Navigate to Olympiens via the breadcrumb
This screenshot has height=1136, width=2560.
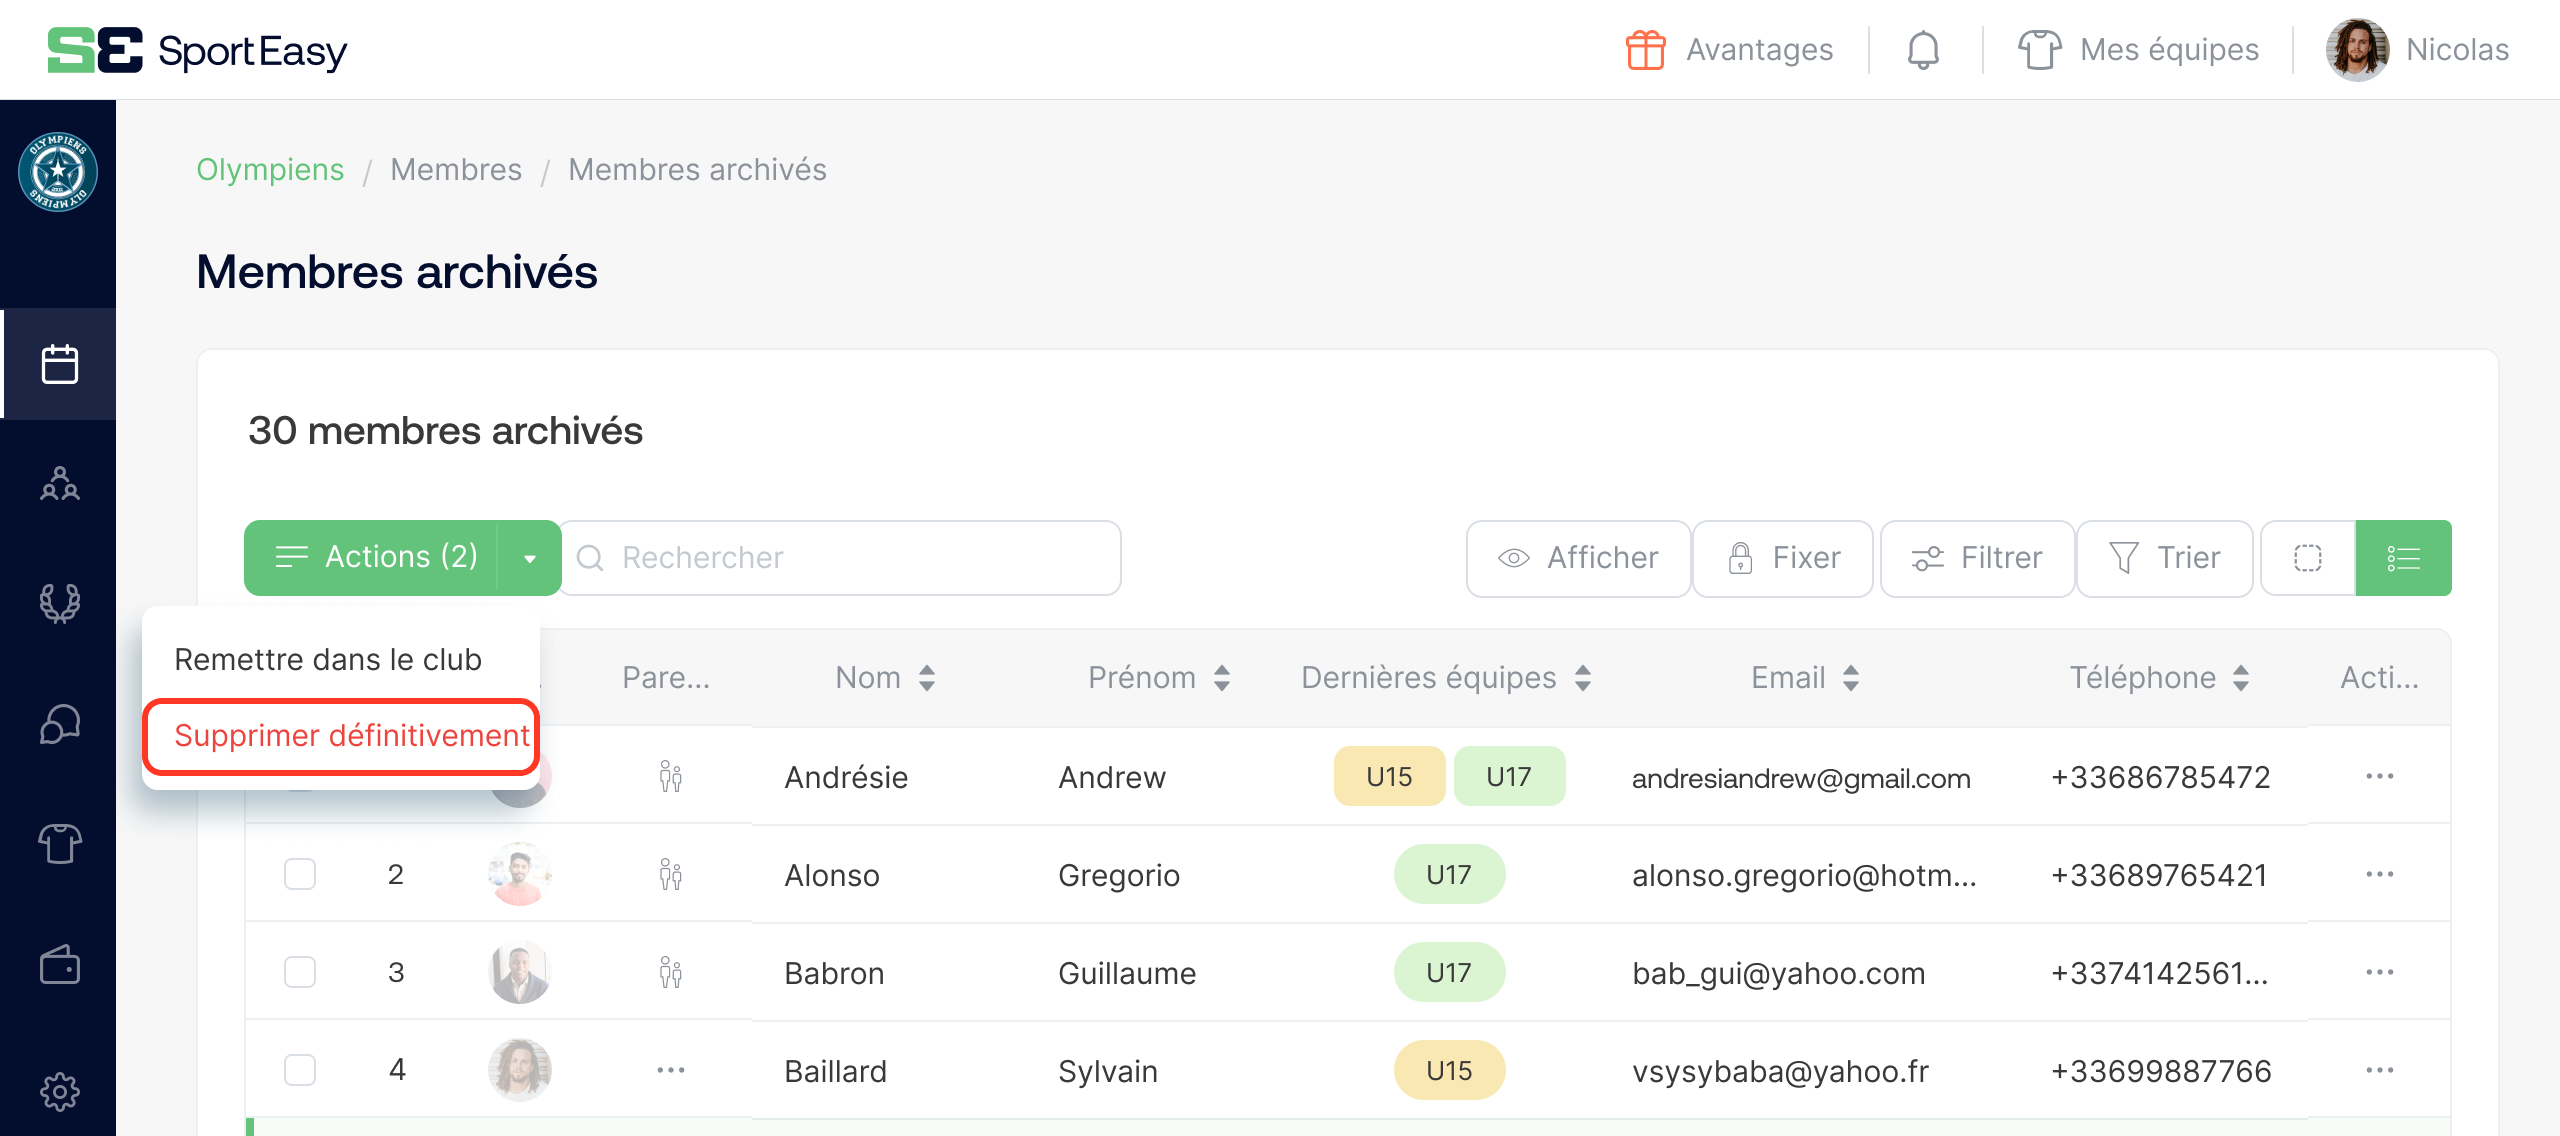click(x=270, y=169)
